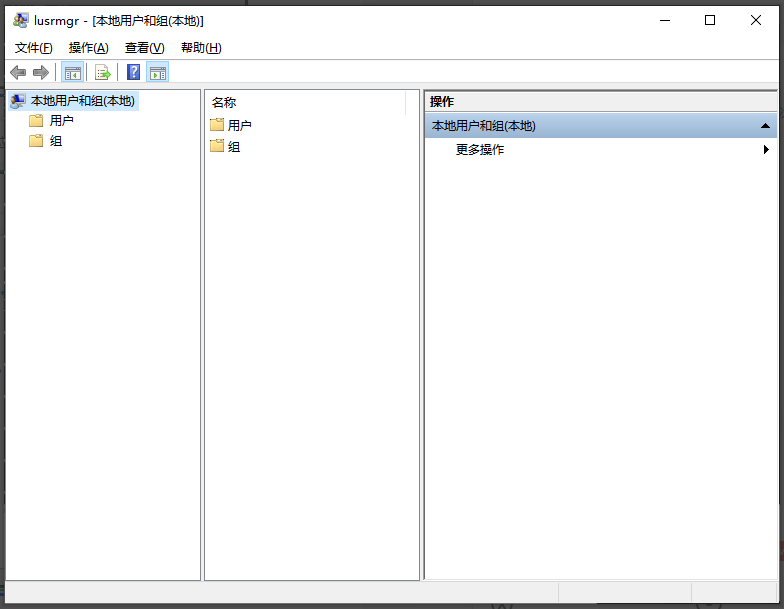This screenshot has width=784, height=609.
Task: Open the 文件(F) menu
Action: pos(34,48)
